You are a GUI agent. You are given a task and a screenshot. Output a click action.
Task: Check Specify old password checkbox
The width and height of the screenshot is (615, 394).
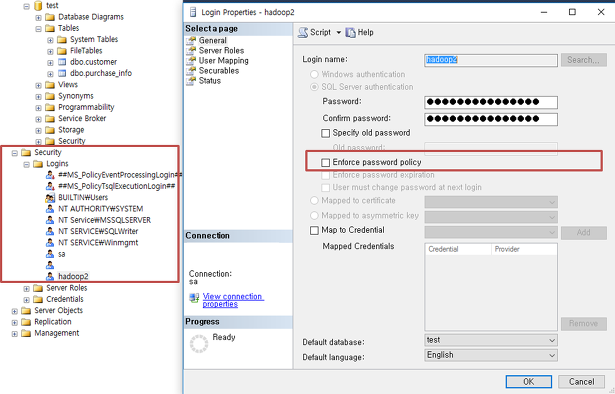(x=326, y=133)
